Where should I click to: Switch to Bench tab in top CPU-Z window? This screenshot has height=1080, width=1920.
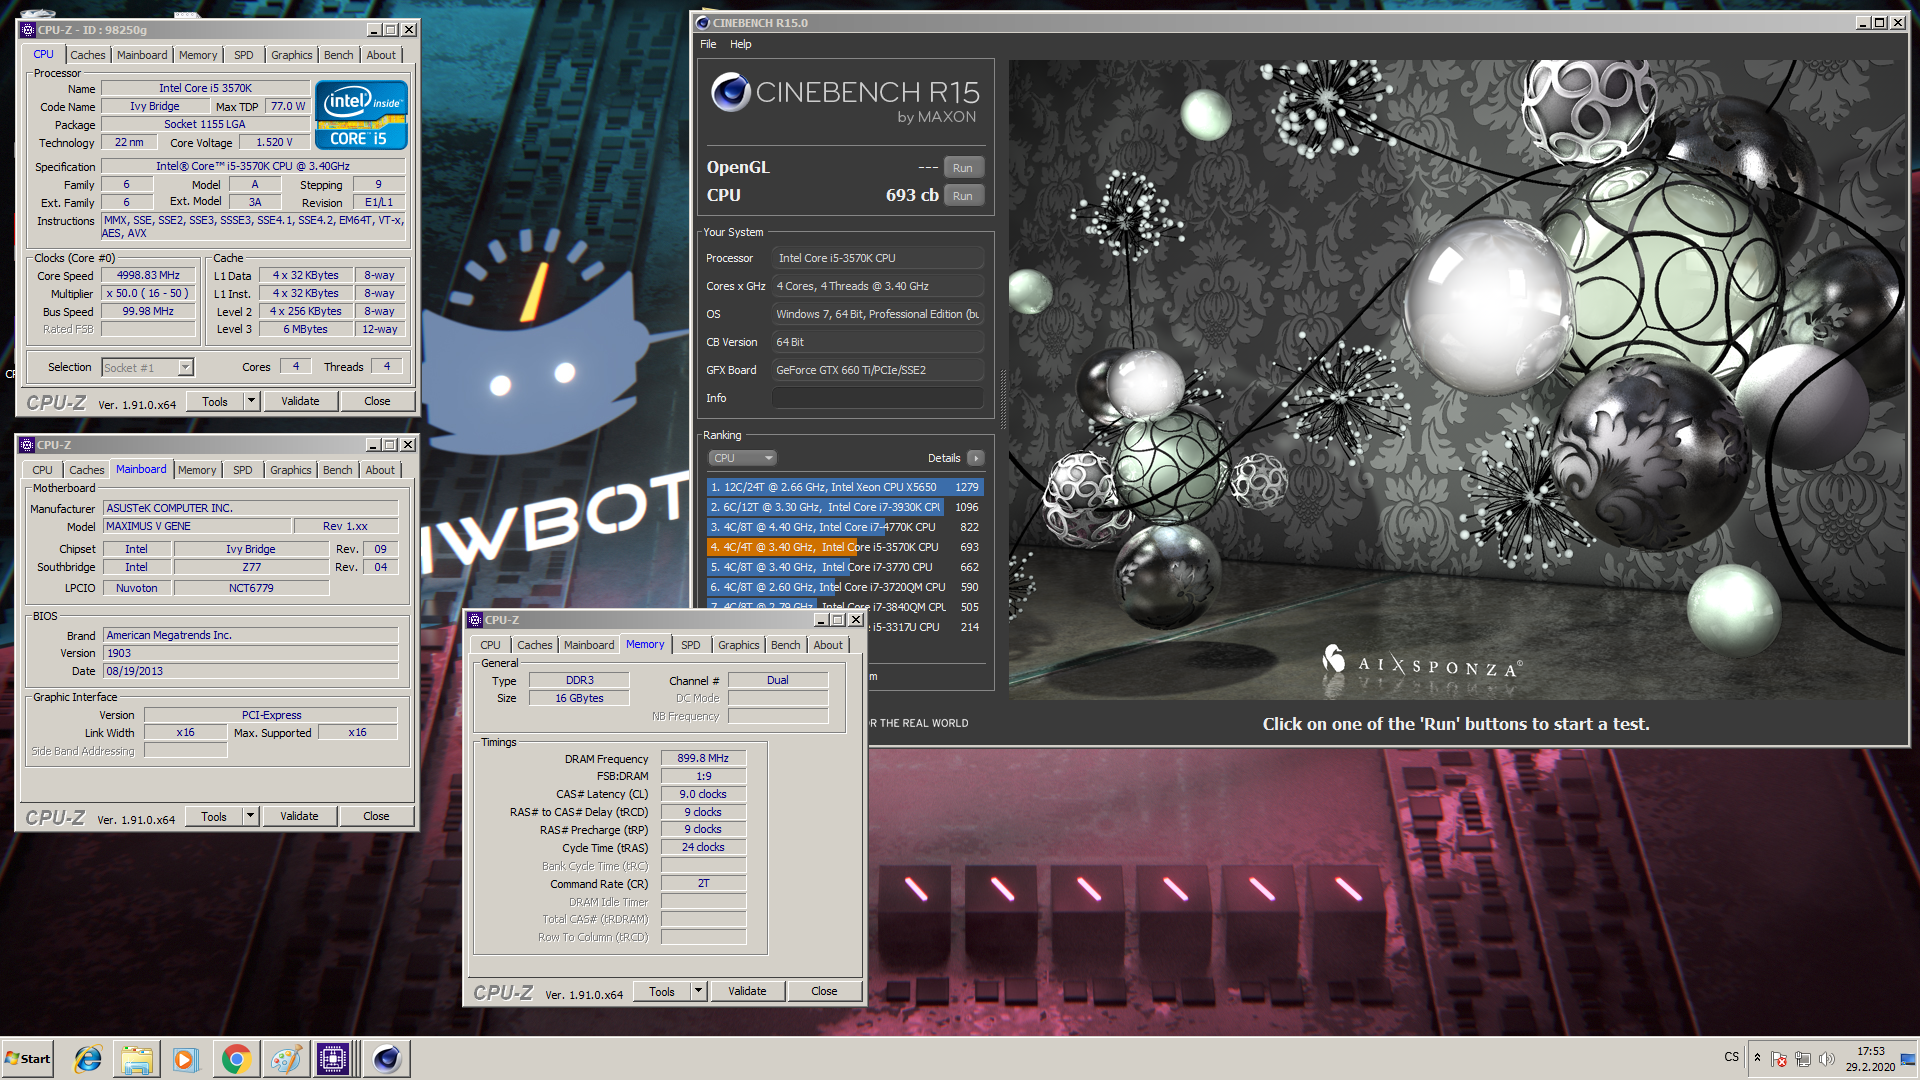pyautogui.click(x=339, y=55)
